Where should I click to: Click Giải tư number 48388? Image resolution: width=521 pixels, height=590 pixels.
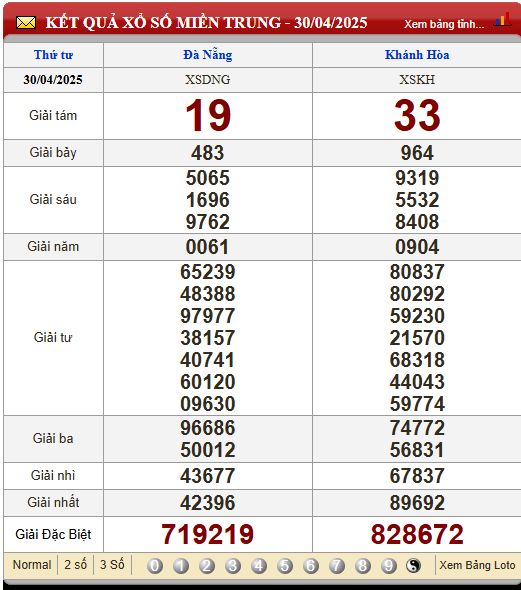point(208,294)
